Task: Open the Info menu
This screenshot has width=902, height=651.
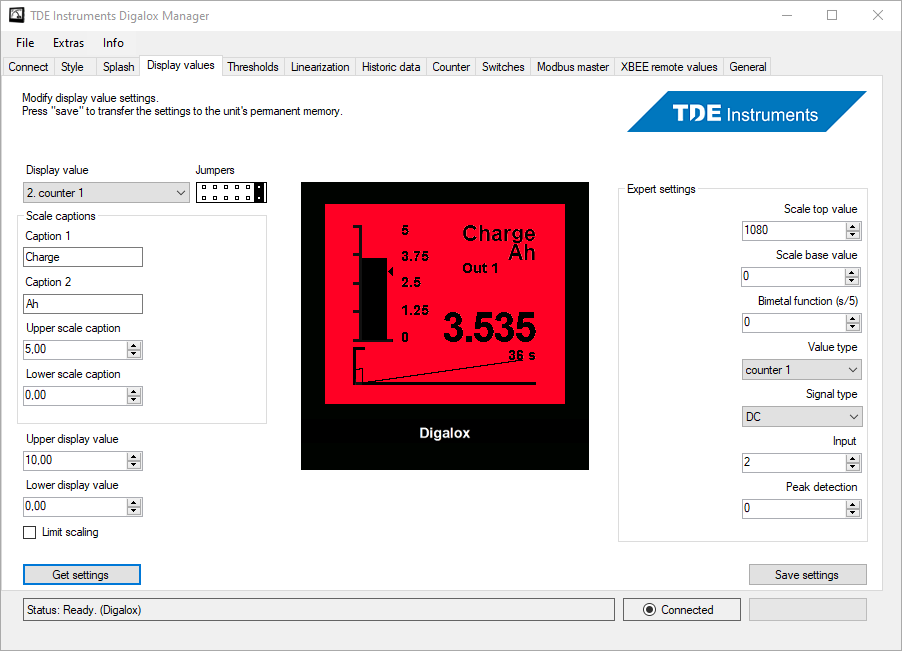Action: click(x=113, y=43)
